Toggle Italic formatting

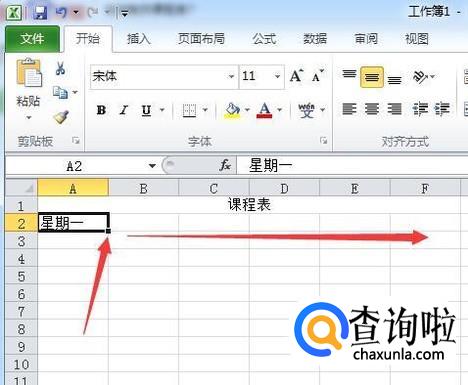click(124, 110)
